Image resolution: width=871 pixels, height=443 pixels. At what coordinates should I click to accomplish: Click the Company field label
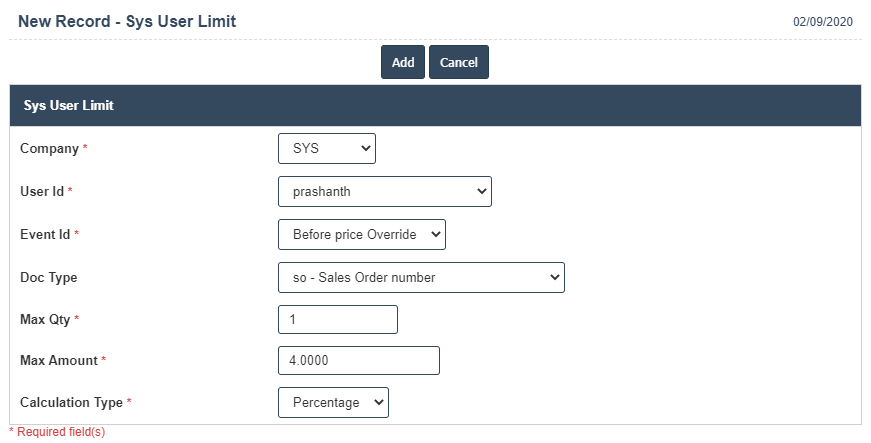tap(49, 148)
